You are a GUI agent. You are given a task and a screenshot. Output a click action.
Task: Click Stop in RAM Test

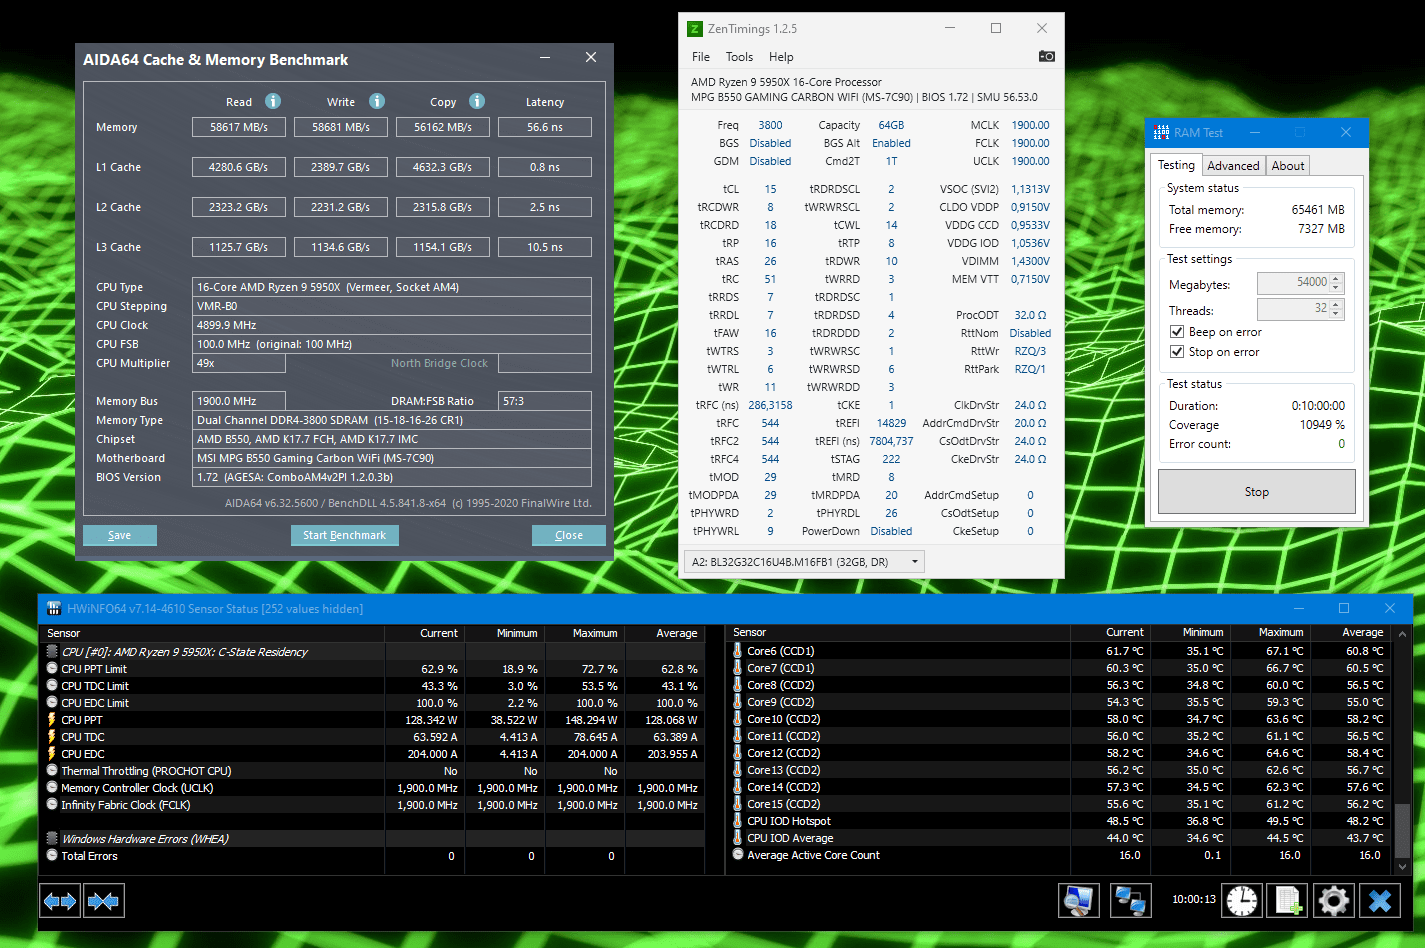pyautogui.click(x=1257, y=492)
